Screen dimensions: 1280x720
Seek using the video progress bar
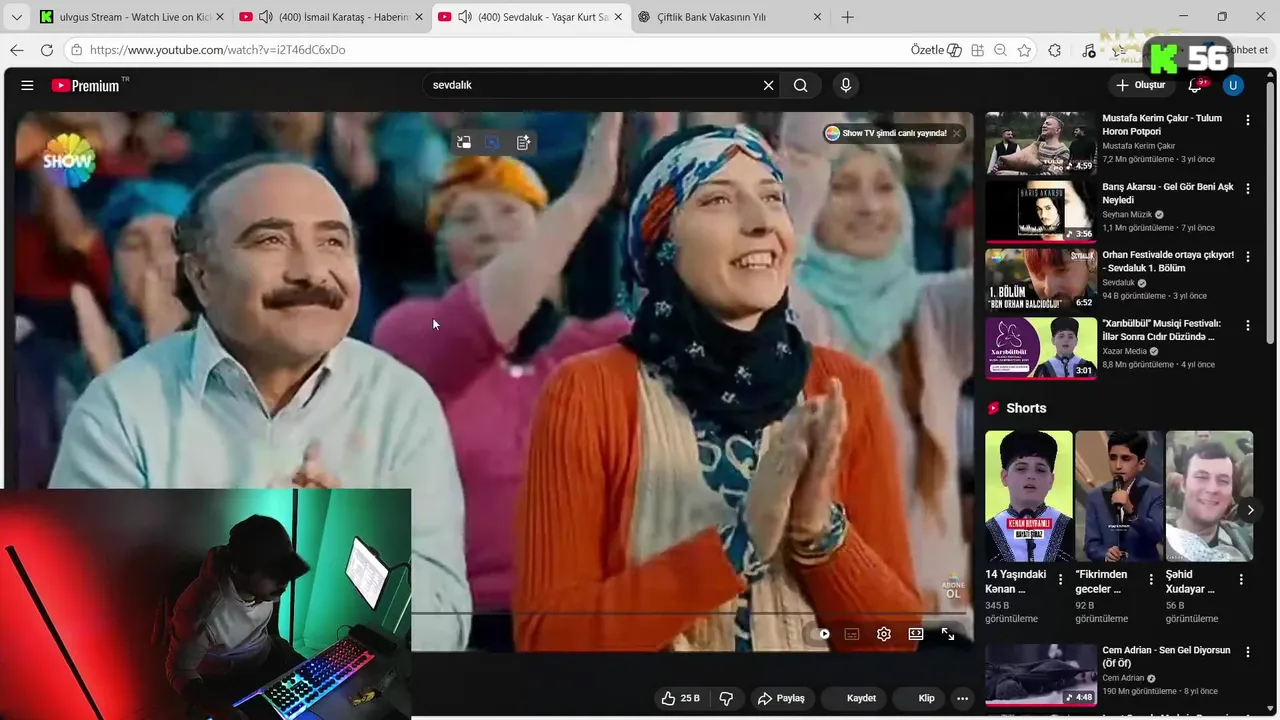pos(688,612)
